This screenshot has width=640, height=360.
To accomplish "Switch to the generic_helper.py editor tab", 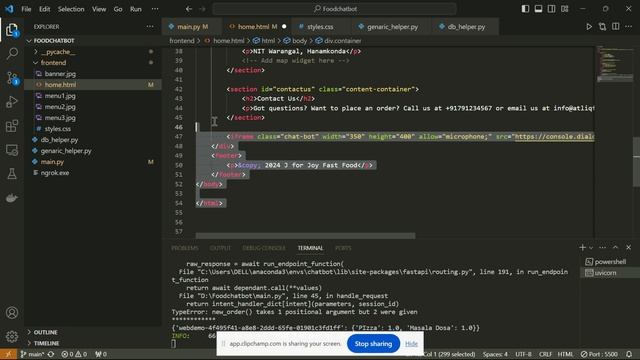I will click(392, 27).
